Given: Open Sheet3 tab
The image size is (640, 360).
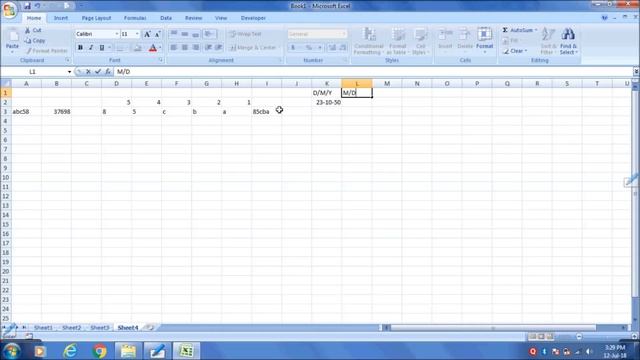Looking at the screenshot, I should (x=100, y=328).
